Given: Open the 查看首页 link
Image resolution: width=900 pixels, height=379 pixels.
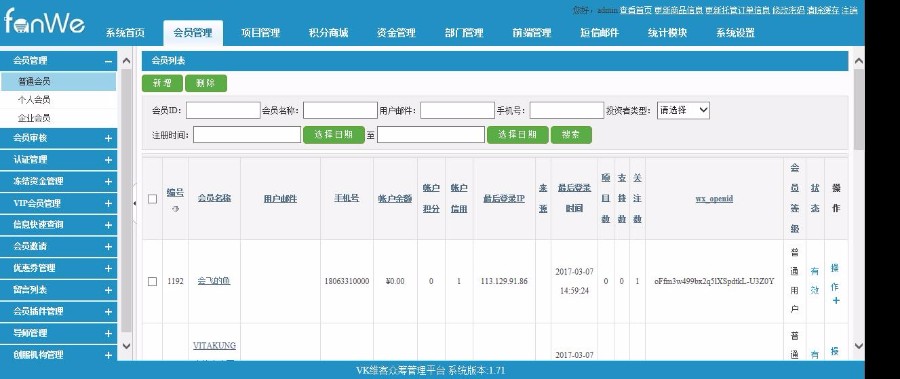Looking at the screenshot, I should click(635, 10).
